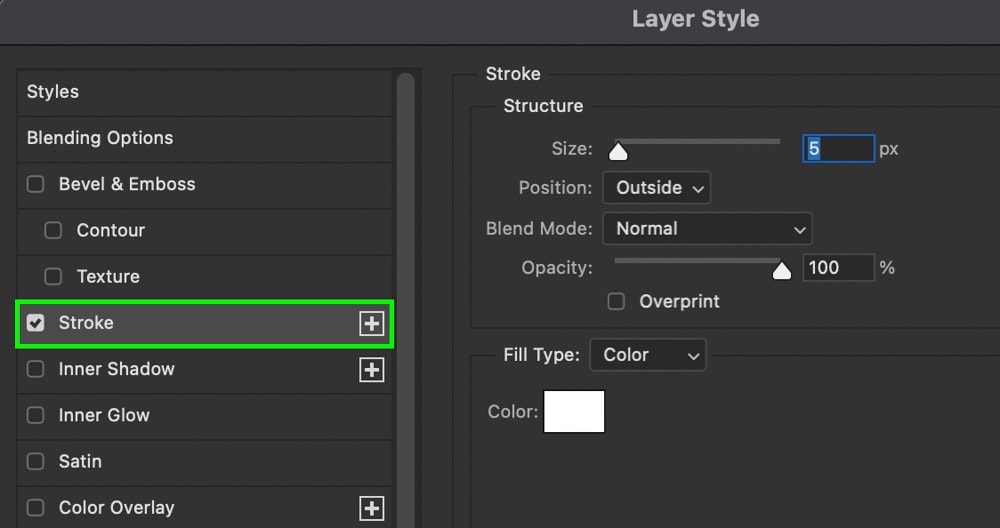This screenshot has width=1000, height=528.
Task: Add another Inner Shadow with plus icon
Action: (371, 370)
